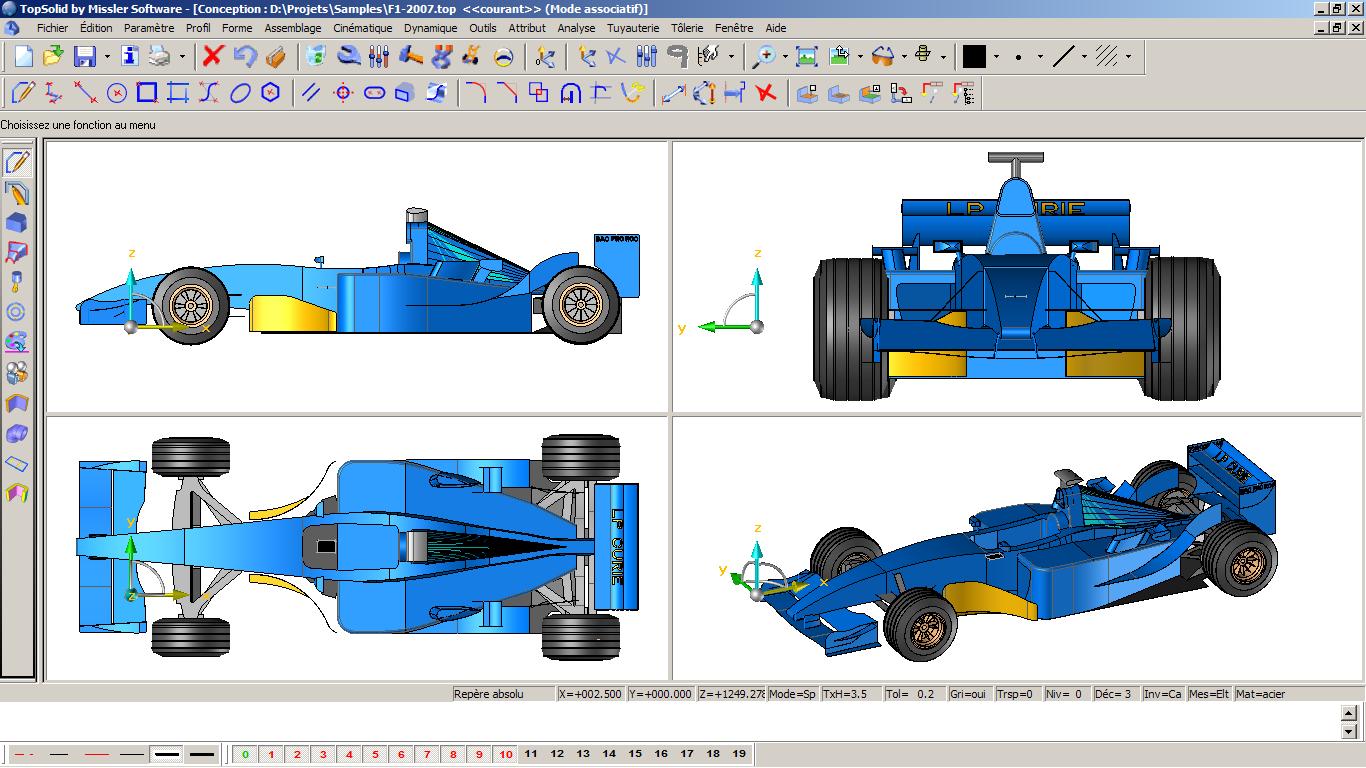1366x768 pixels.
Task: Select the line tool with red endpoints
Action: coord(86,94)
